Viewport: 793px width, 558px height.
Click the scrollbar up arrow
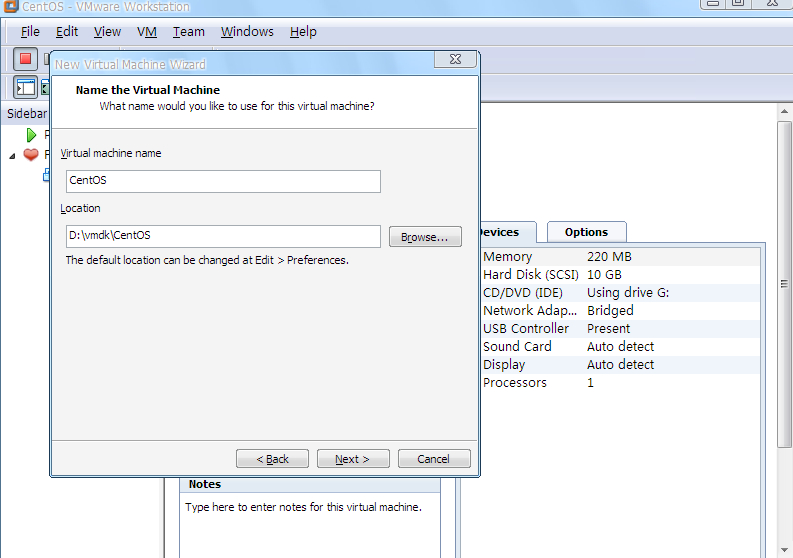click(x=784, y=111)
